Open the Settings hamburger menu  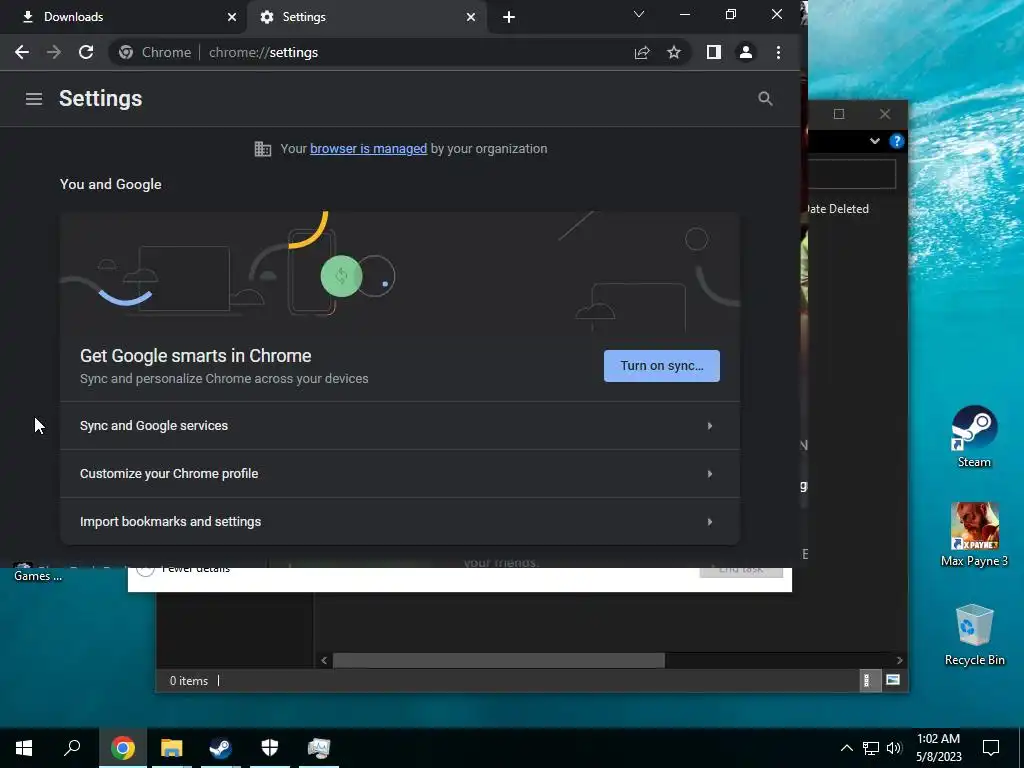(x=34, y=99)
